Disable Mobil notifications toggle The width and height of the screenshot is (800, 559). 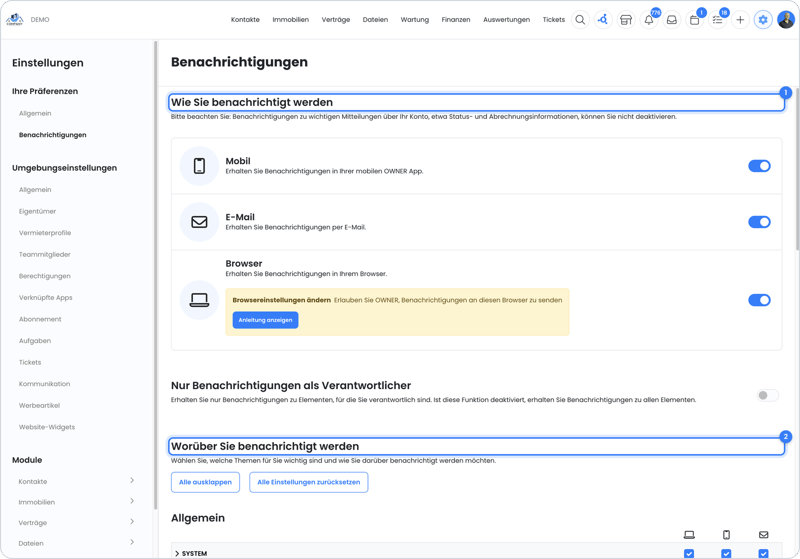pyautogui.click(x=759, y=166)
